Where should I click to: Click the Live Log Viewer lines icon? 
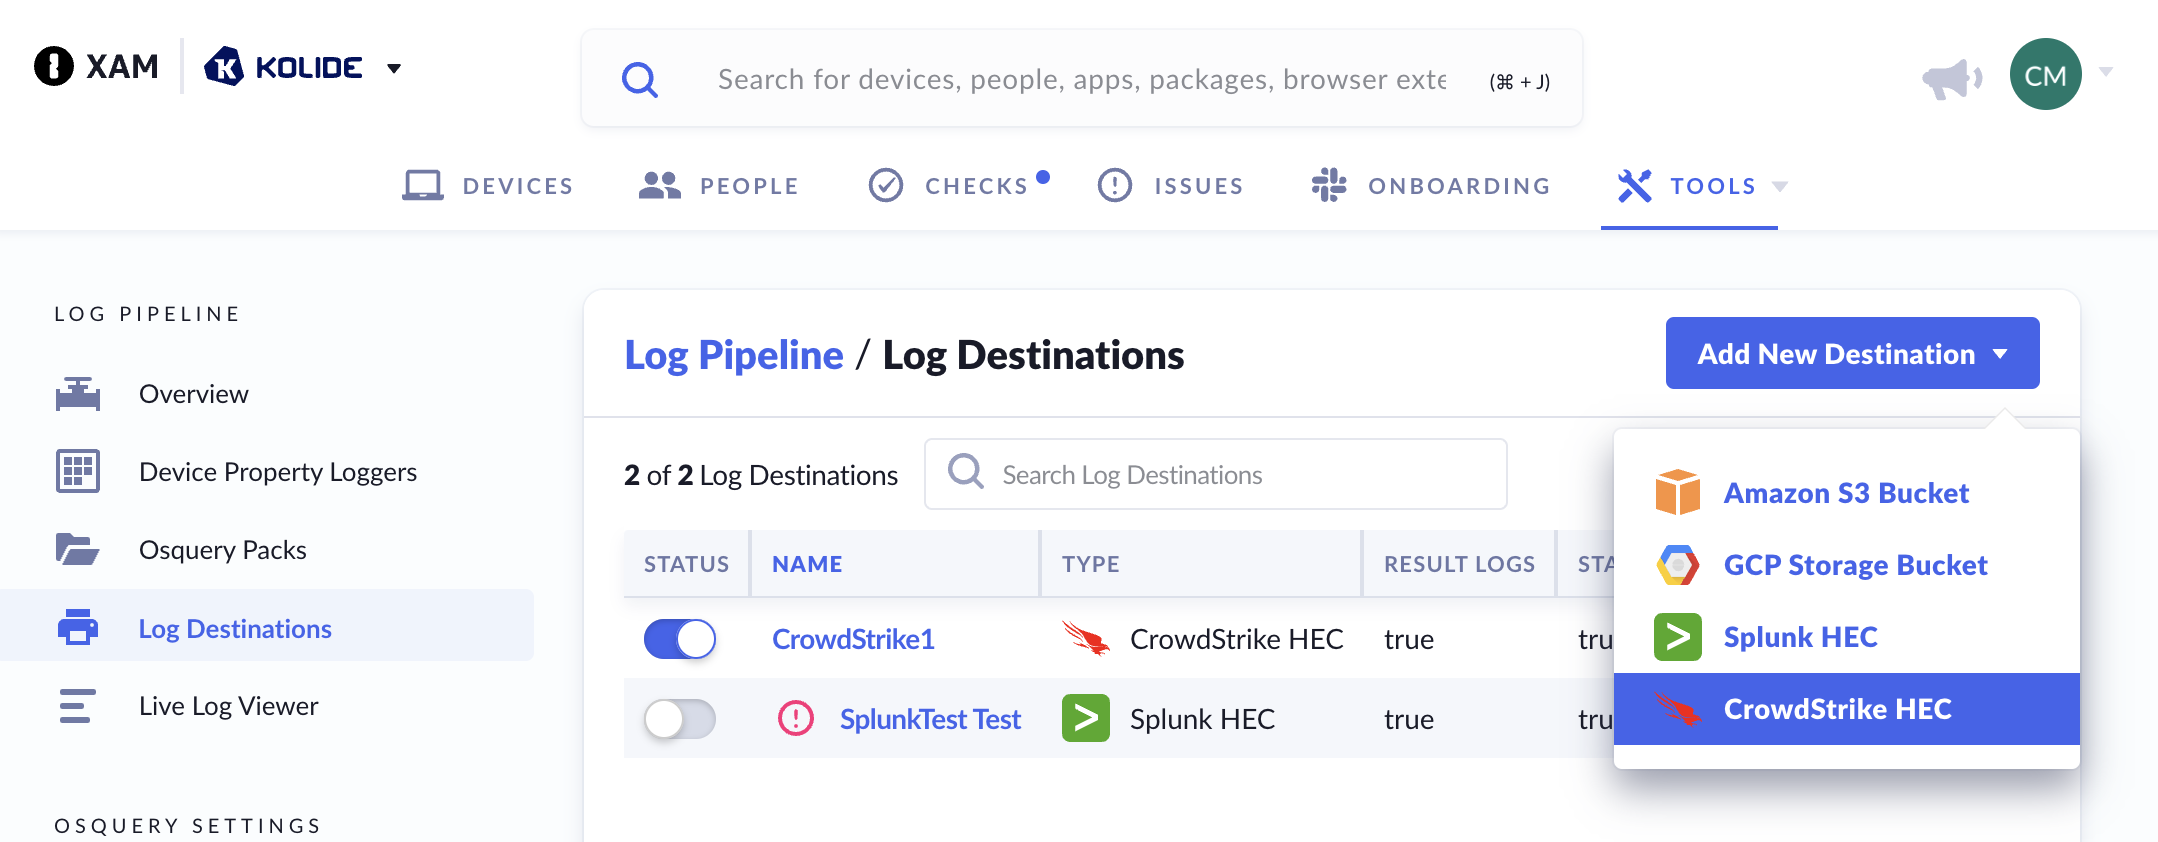pyautogui.click(x=78, y=706)
